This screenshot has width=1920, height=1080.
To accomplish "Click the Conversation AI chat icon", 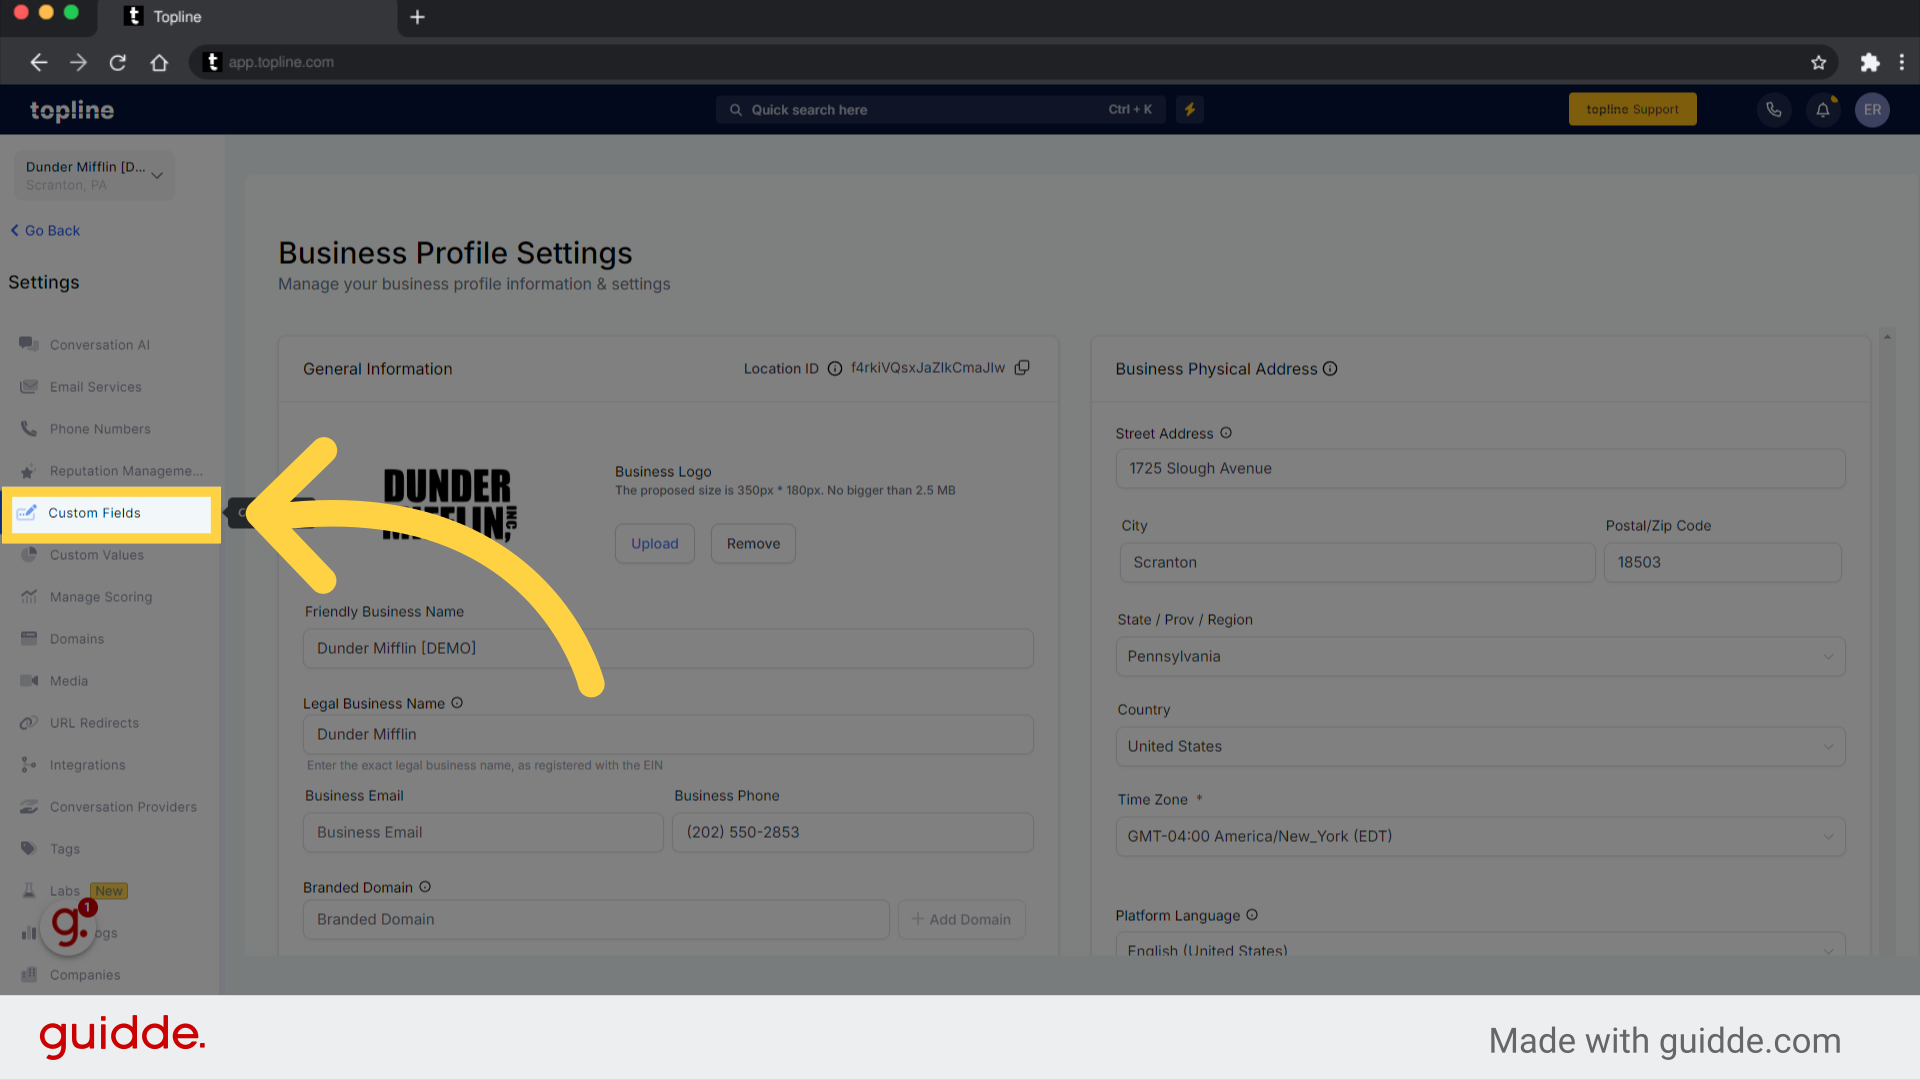I will click(x=29, y=344).
